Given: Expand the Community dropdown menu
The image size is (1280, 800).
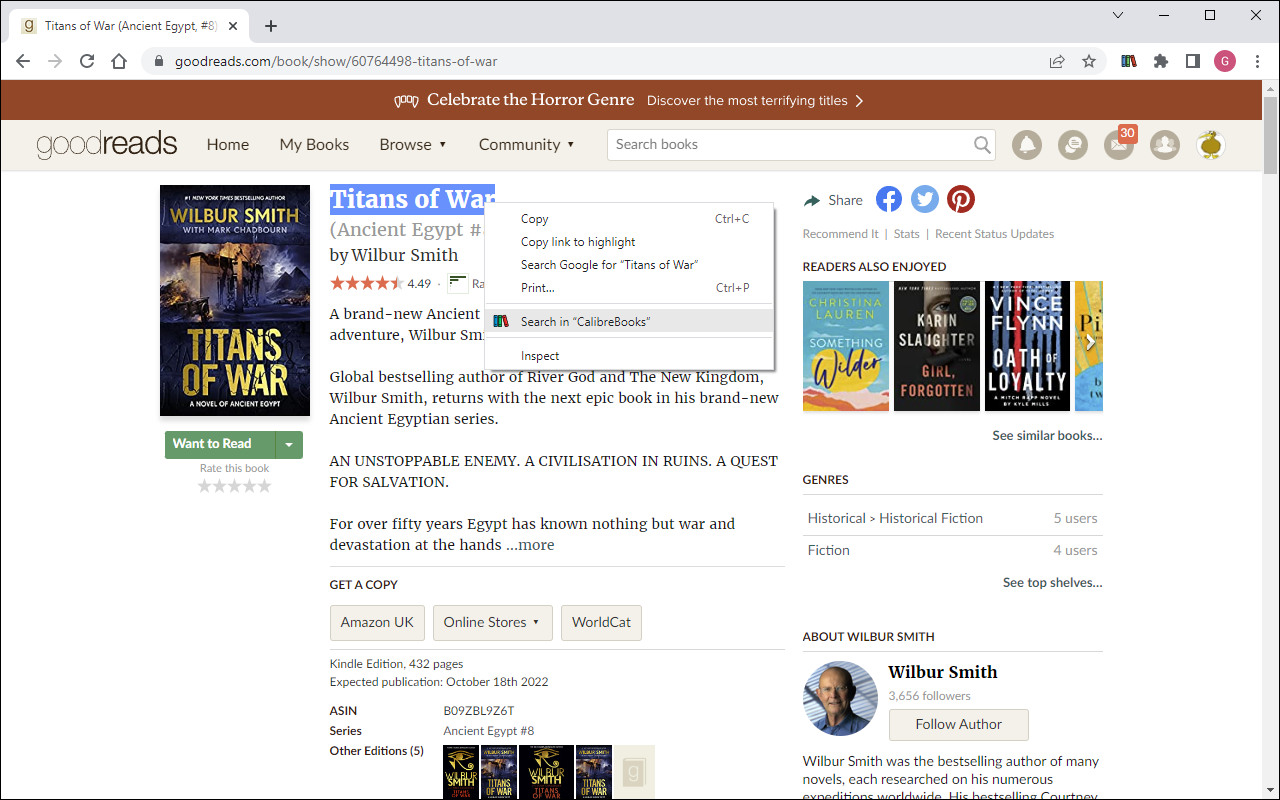Looking at the screenshot, I should pos(527,145).
